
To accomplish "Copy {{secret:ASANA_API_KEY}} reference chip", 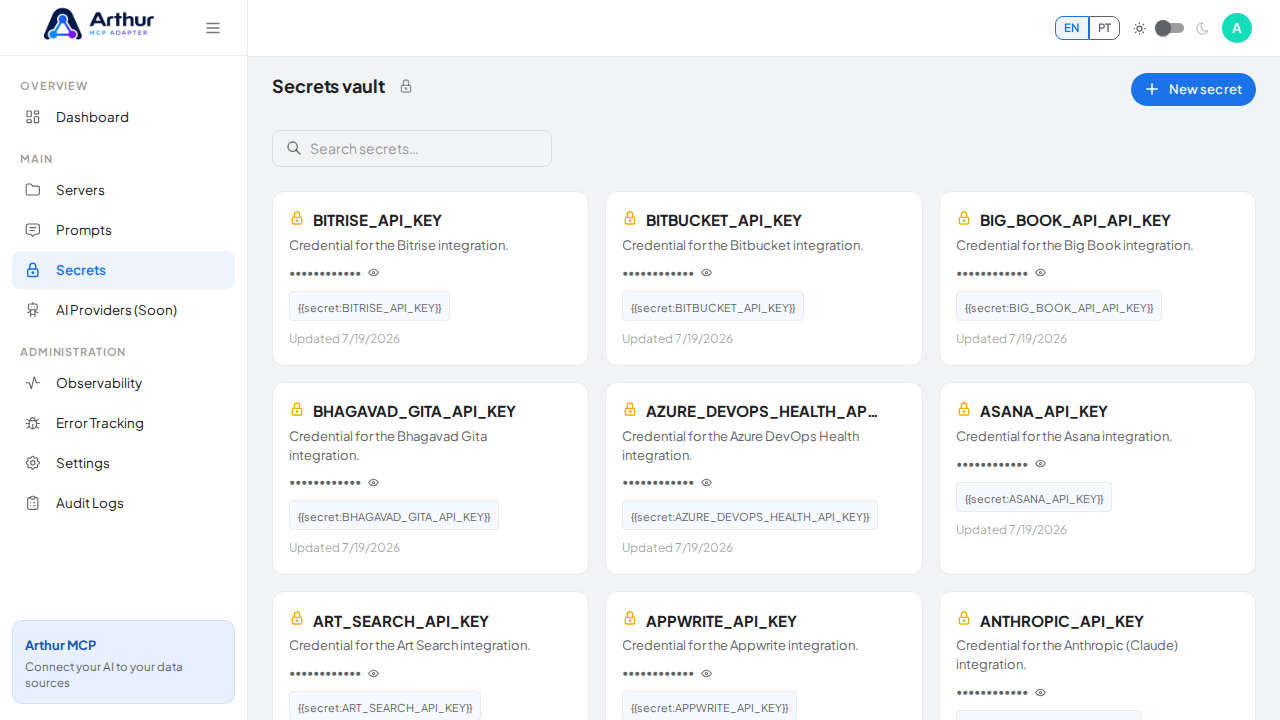I will 1034,497.
